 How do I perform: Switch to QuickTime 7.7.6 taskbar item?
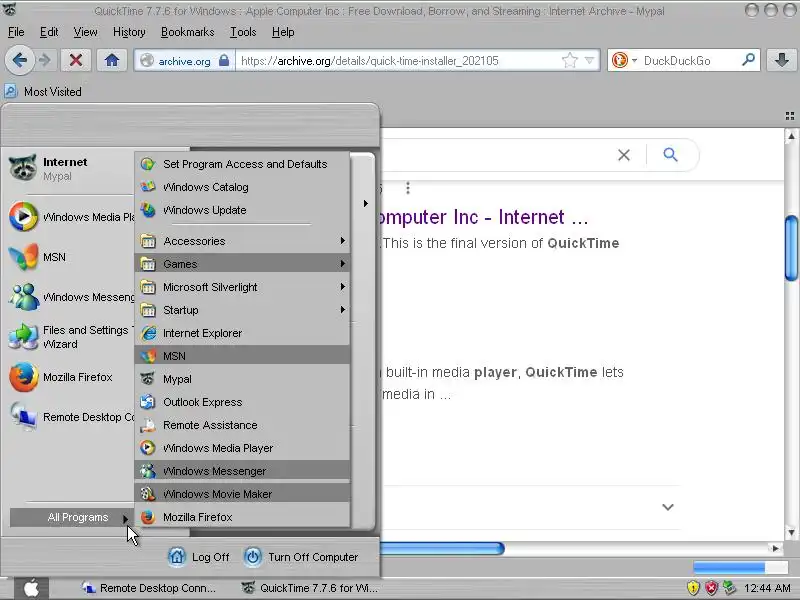310,588
